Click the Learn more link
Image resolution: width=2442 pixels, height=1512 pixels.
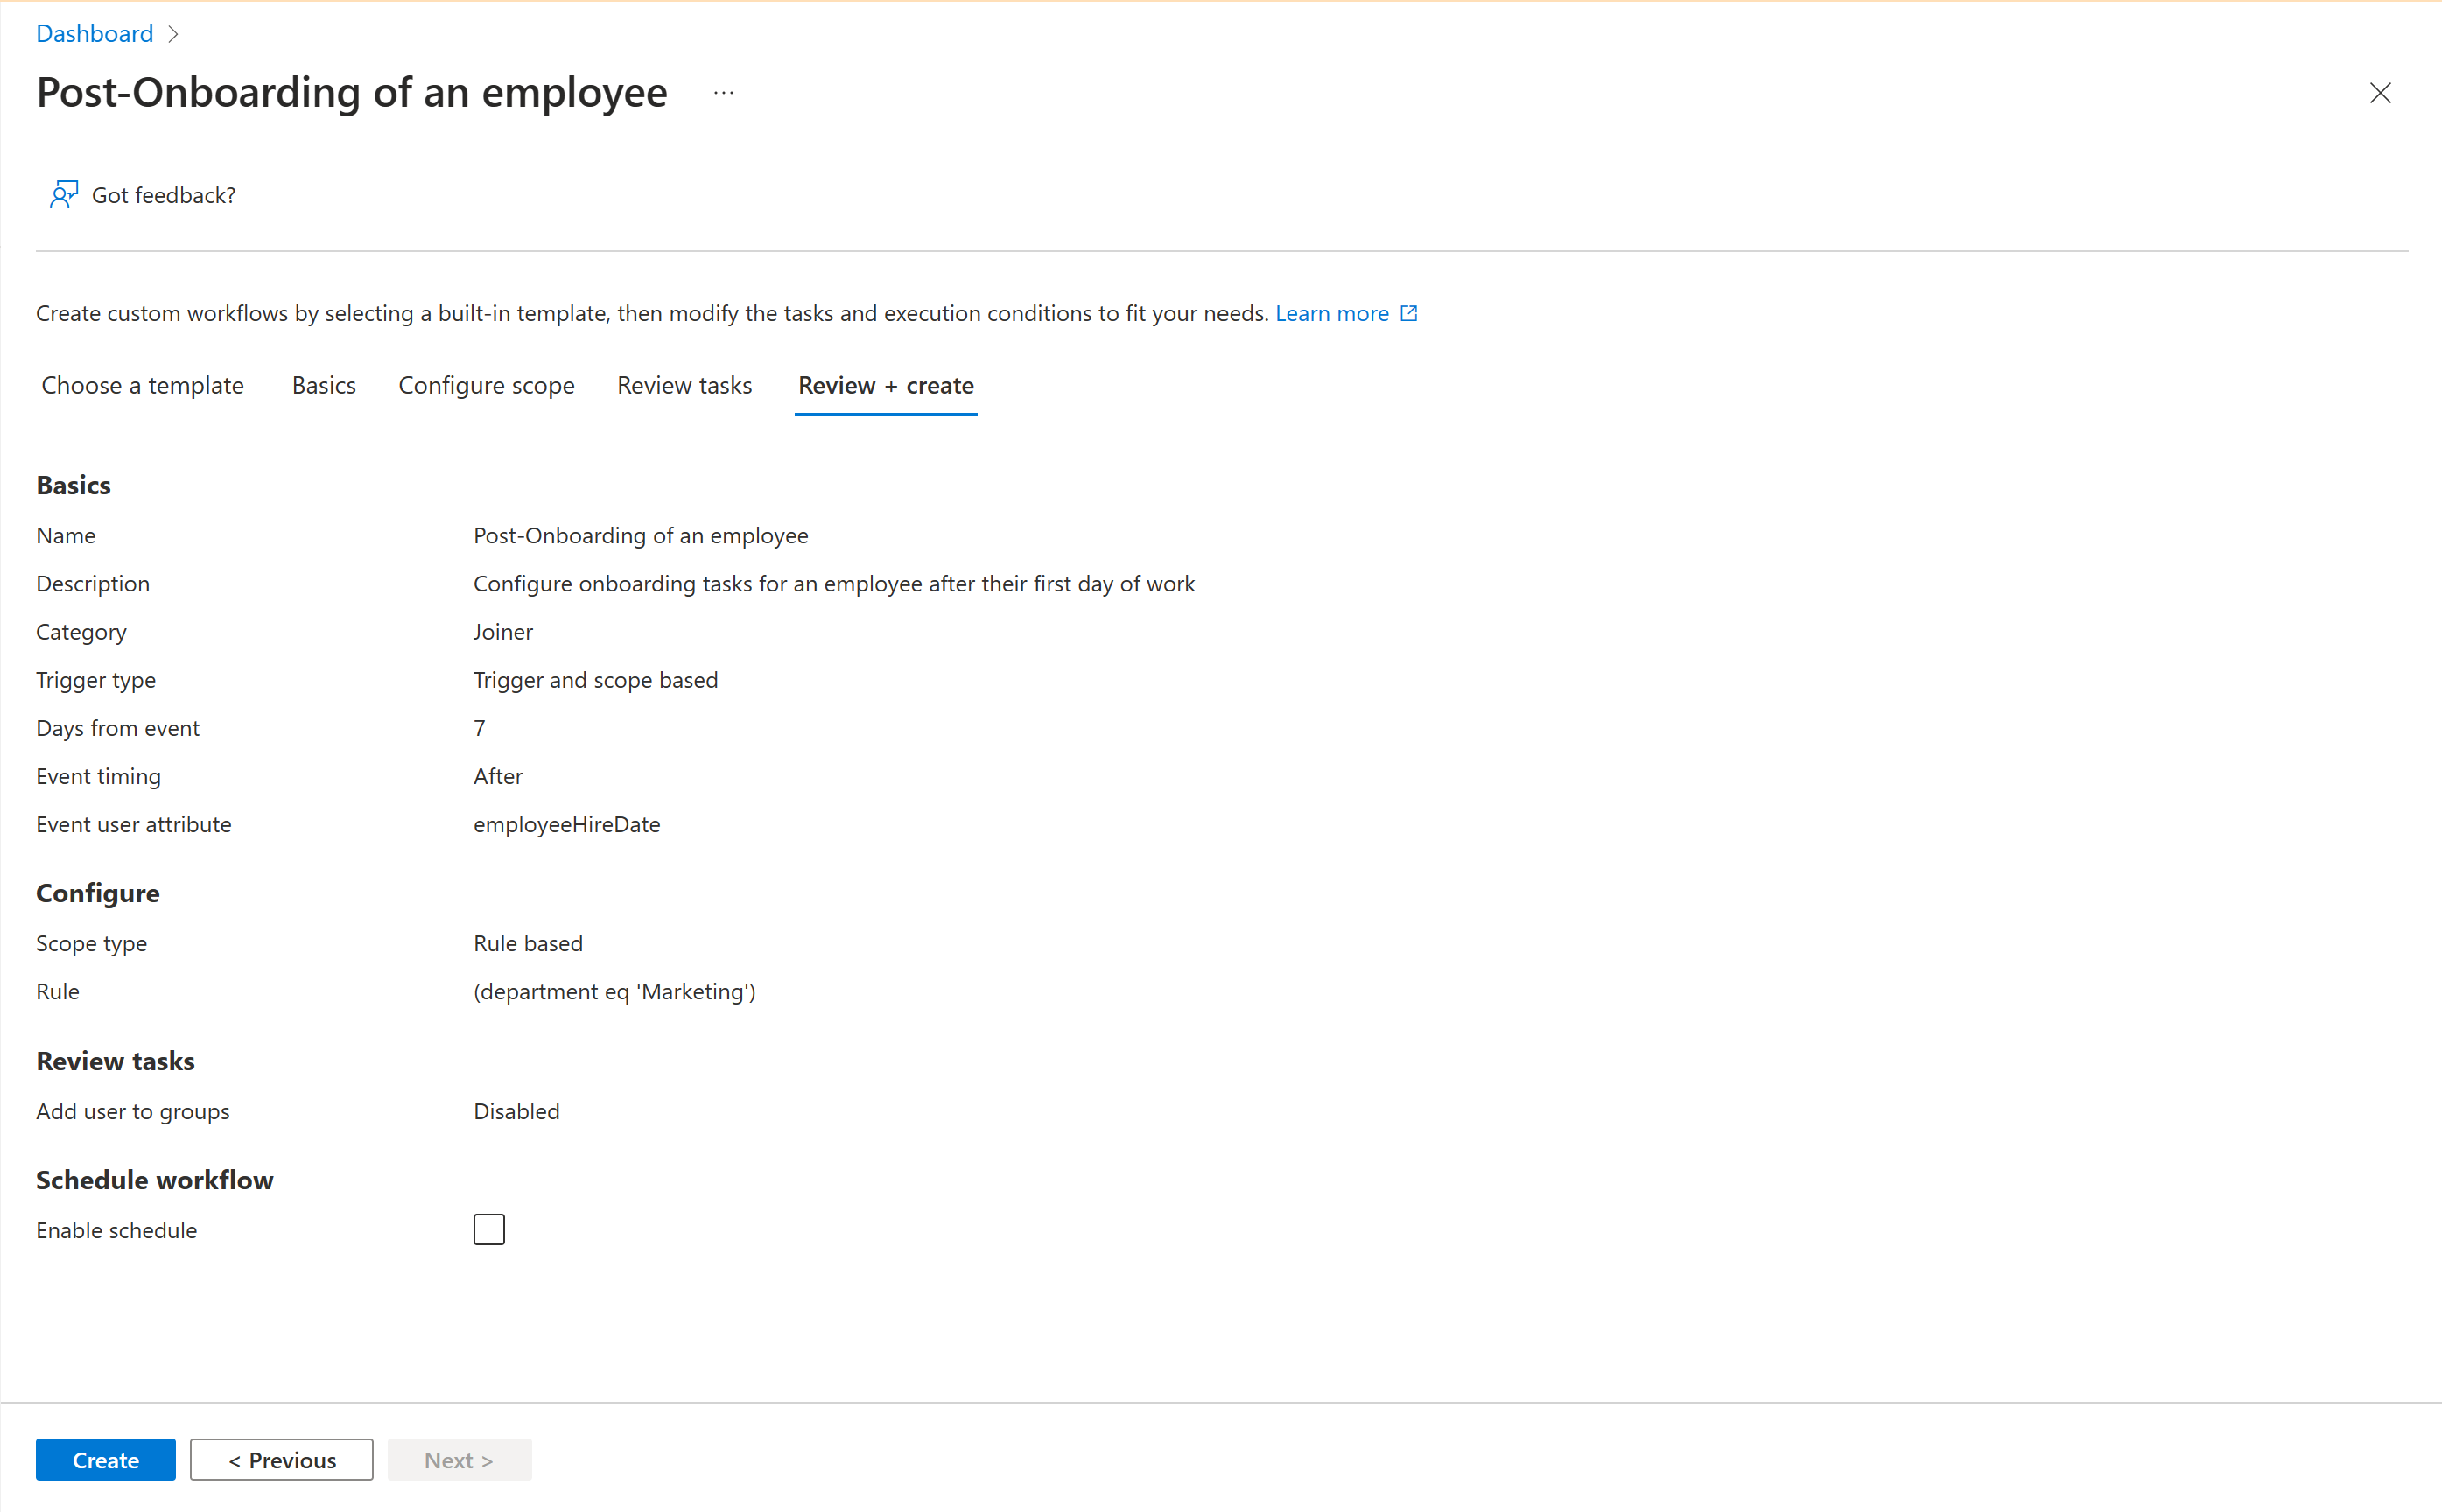[1330, 312]
